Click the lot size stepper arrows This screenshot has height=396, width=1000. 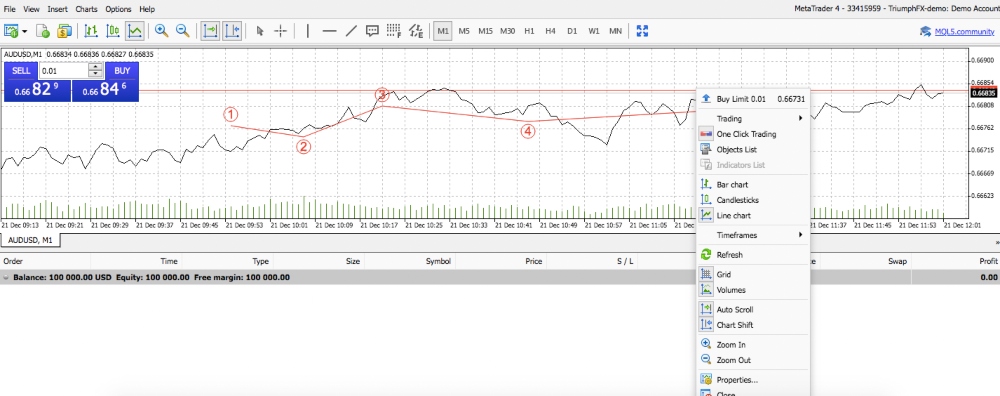[96, 71]
